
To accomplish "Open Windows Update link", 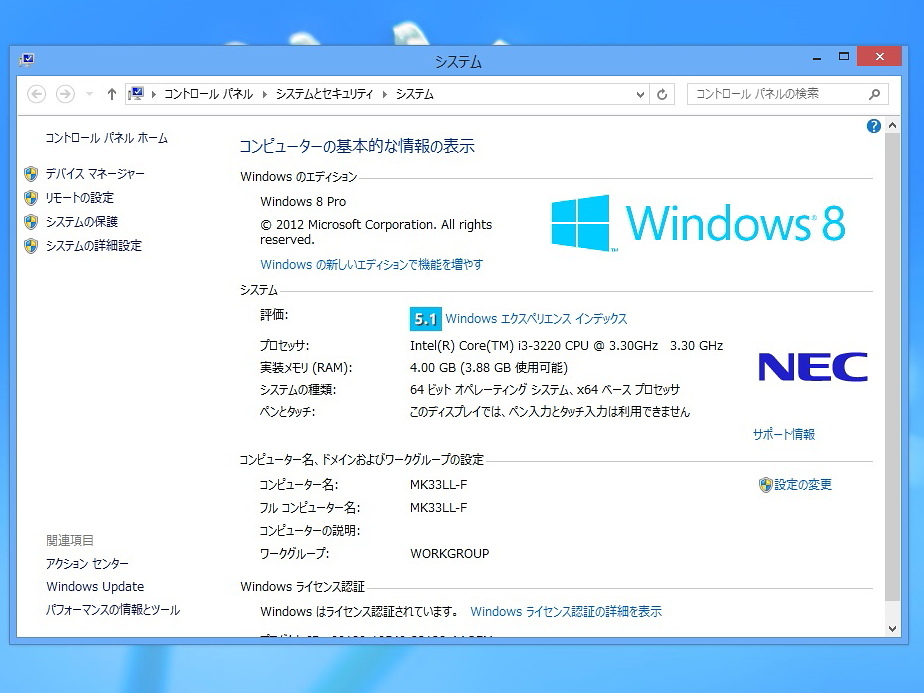I will point(95,587).
